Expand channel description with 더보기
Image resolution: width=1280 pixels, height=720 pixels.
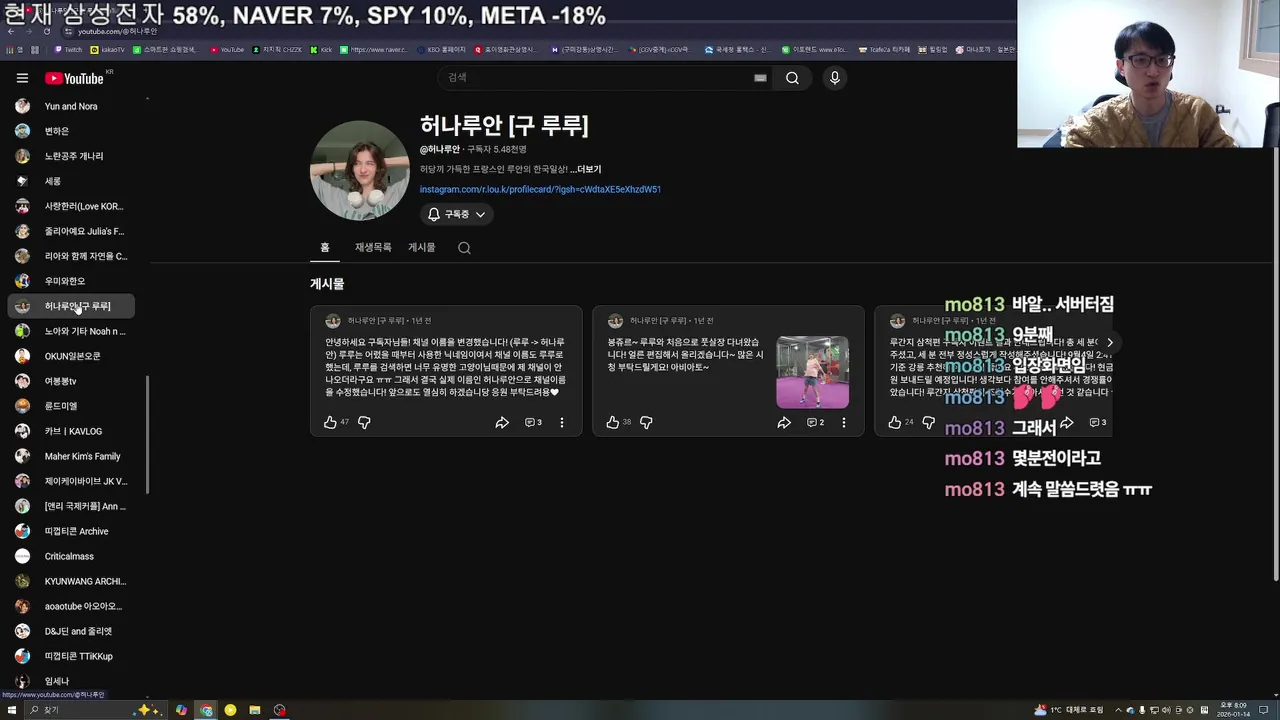coord(586,169)
